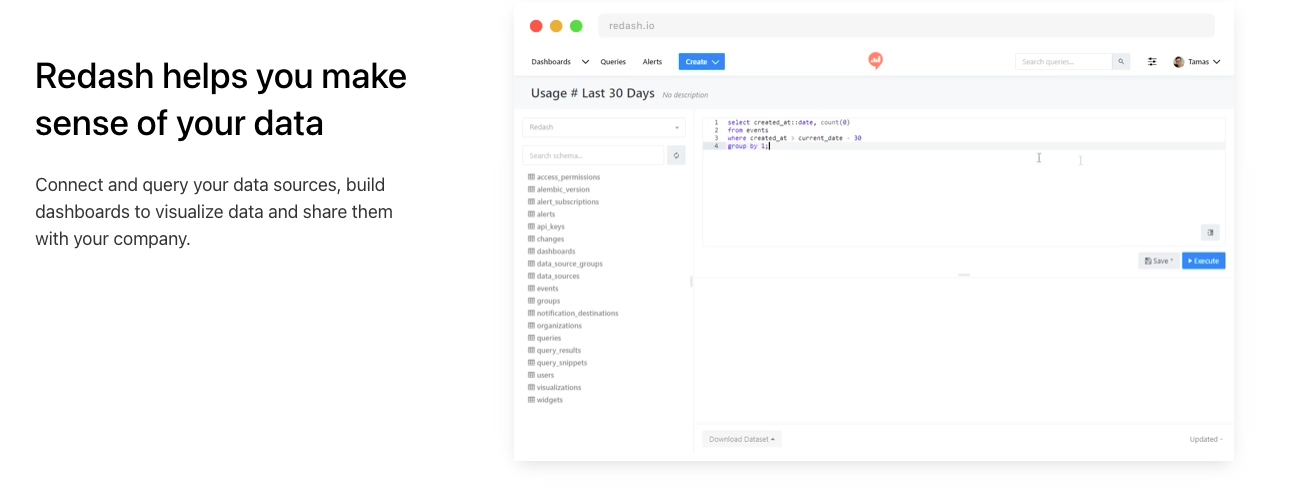The height and width of the screenshot is (498, 1301).
Task: Click Tamas's profile avatar
Action: (x=1178, y=62)
